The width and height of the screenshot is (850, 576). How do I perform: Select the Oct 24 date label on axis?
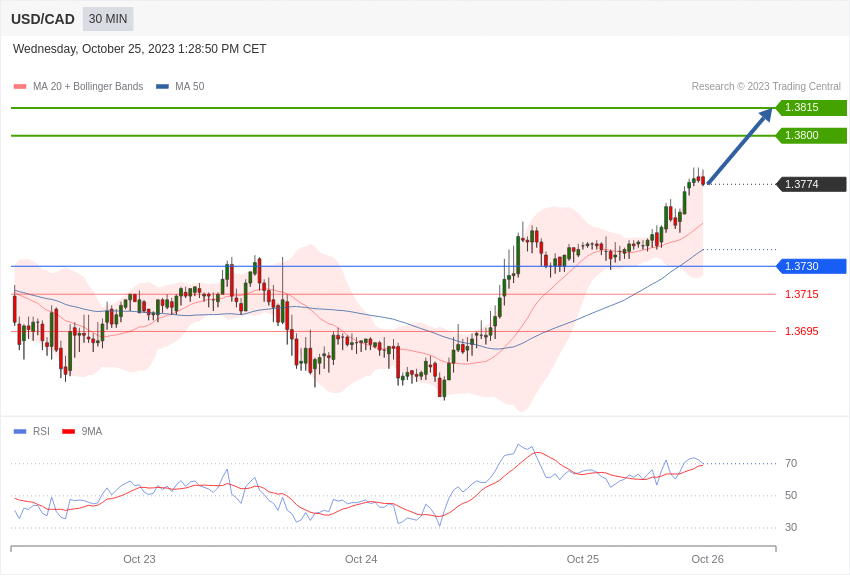coord(361,559)
